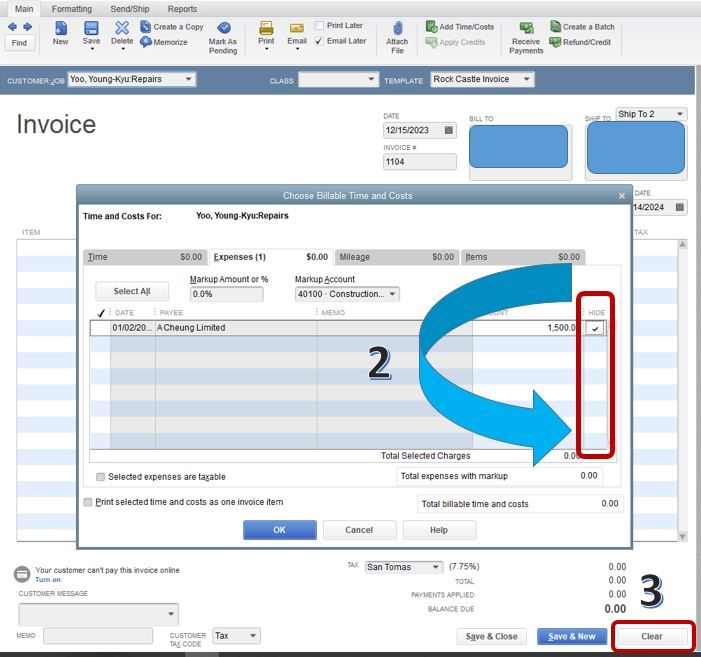Click Save & Close
The width and height of the screenshot is (701, 657).
[491, 636]
